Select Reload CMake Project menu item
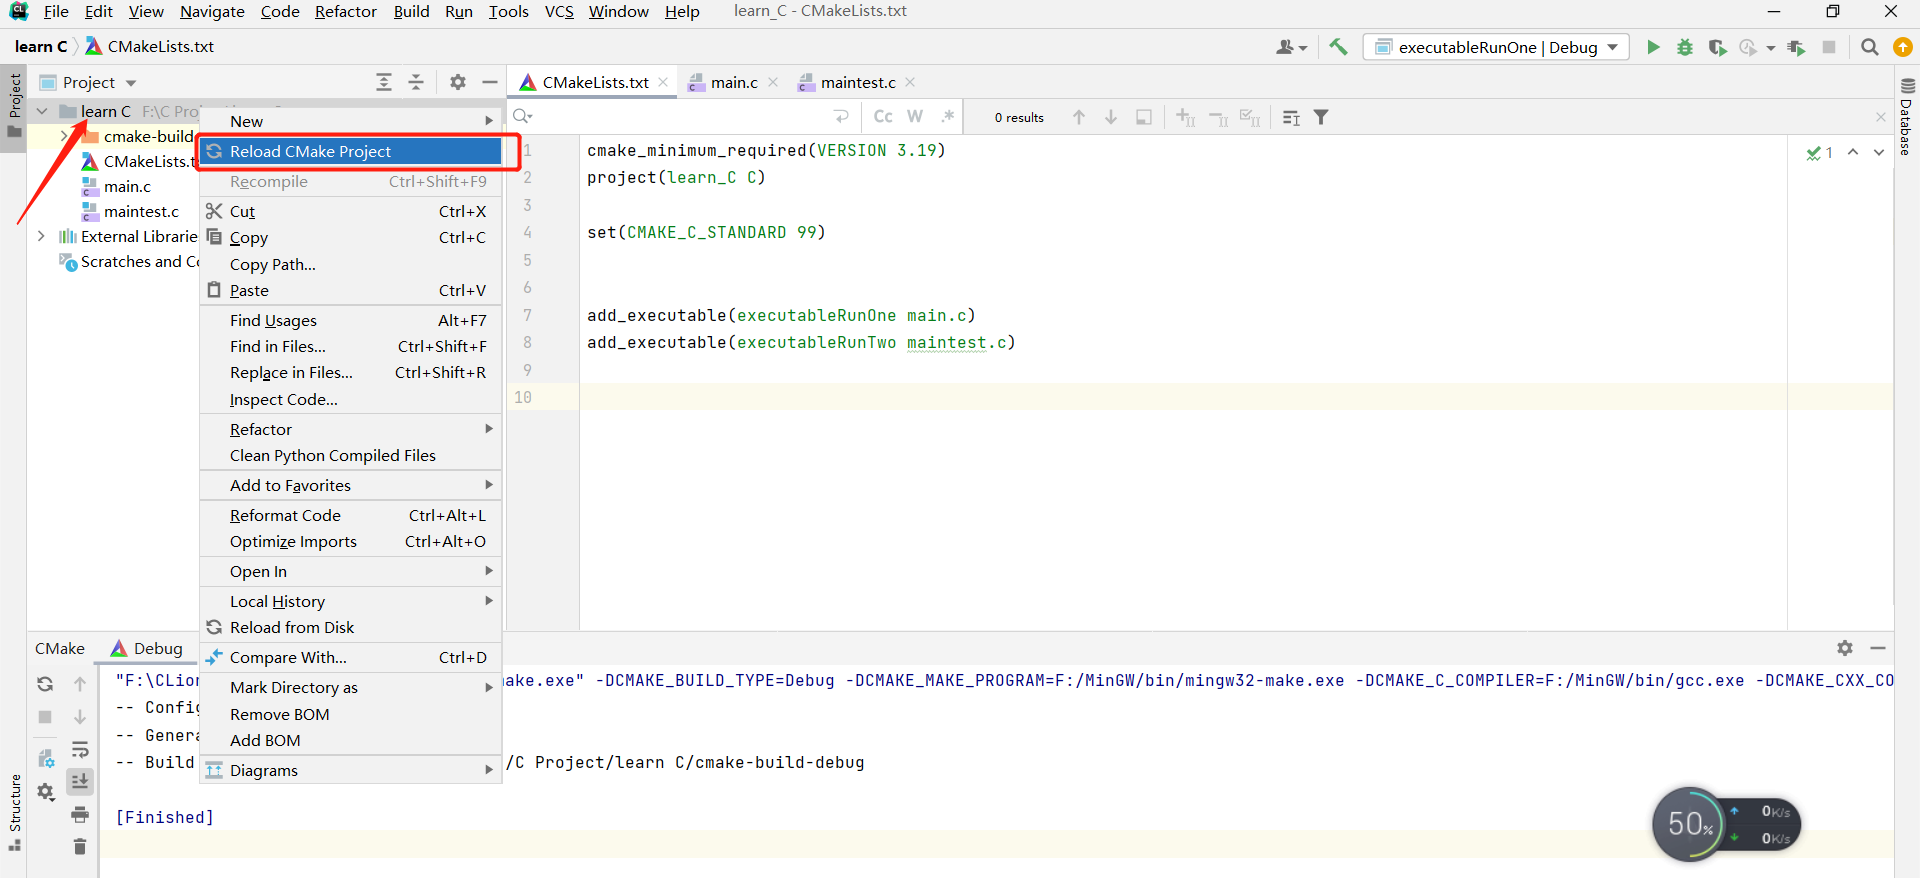Screen dimensions: 1920x878 coord(350,151)
